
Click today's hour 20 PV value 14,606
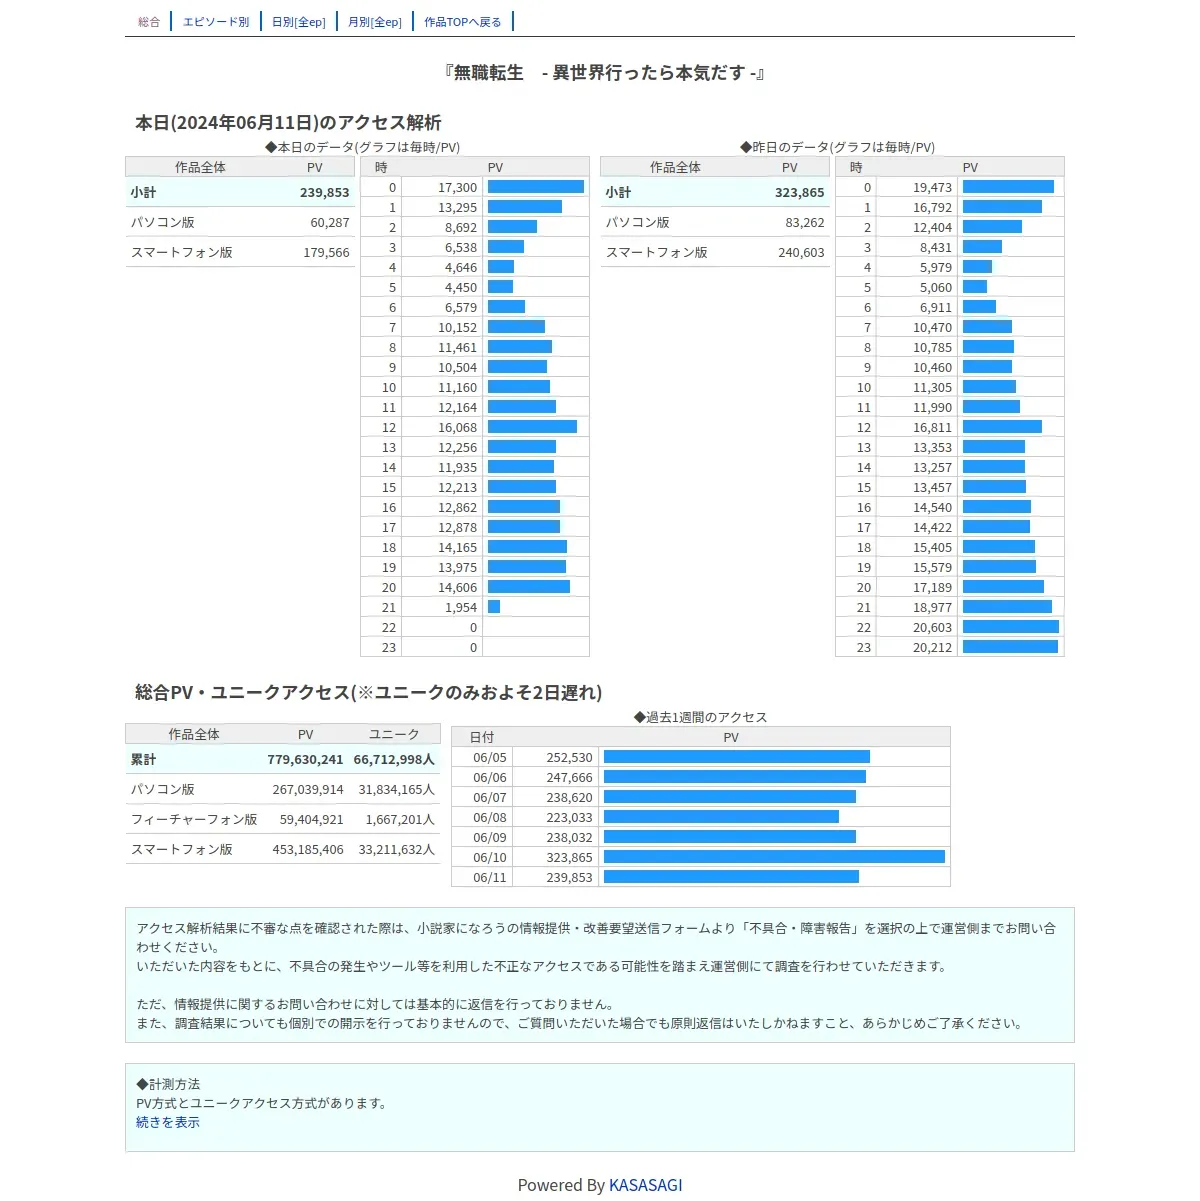[458, 587]
